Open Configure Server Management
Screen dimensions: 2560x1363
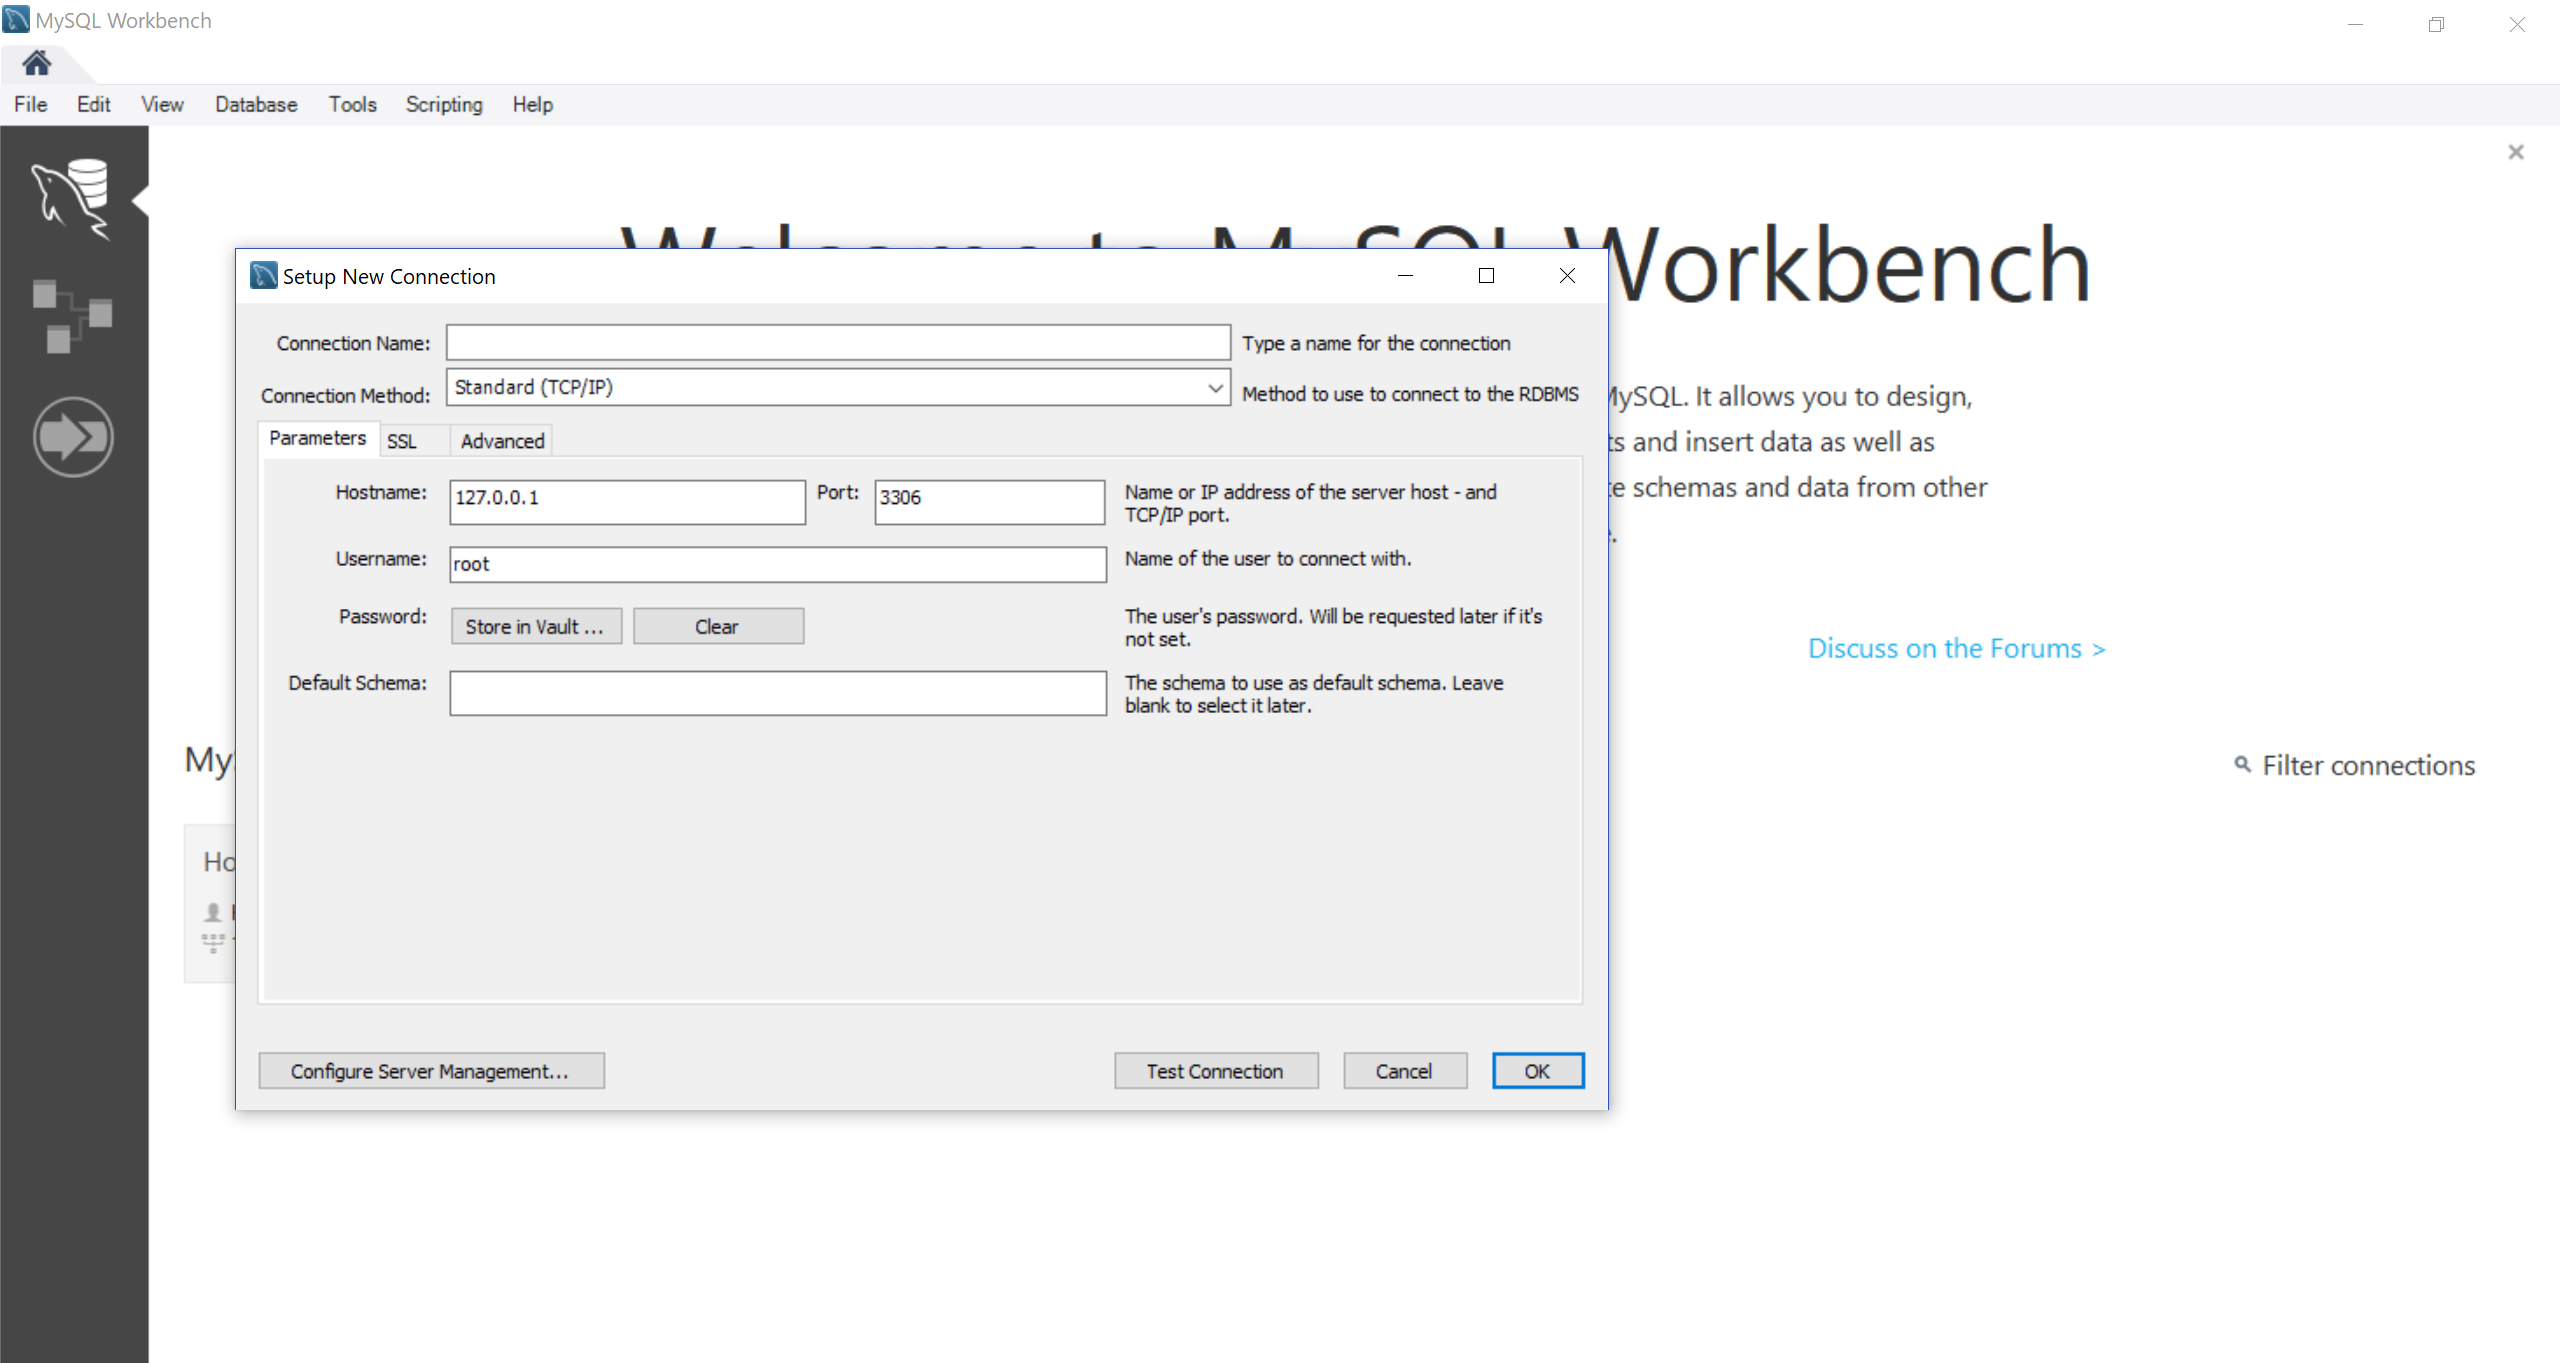point(431,1071)
